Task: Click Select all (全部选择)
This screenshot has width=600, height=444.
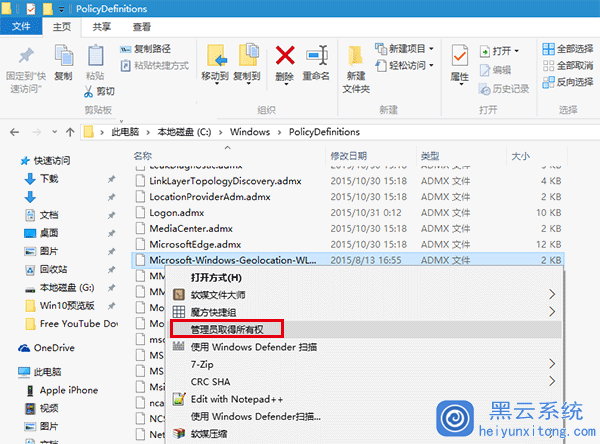Action: click(x=568, y=49)
